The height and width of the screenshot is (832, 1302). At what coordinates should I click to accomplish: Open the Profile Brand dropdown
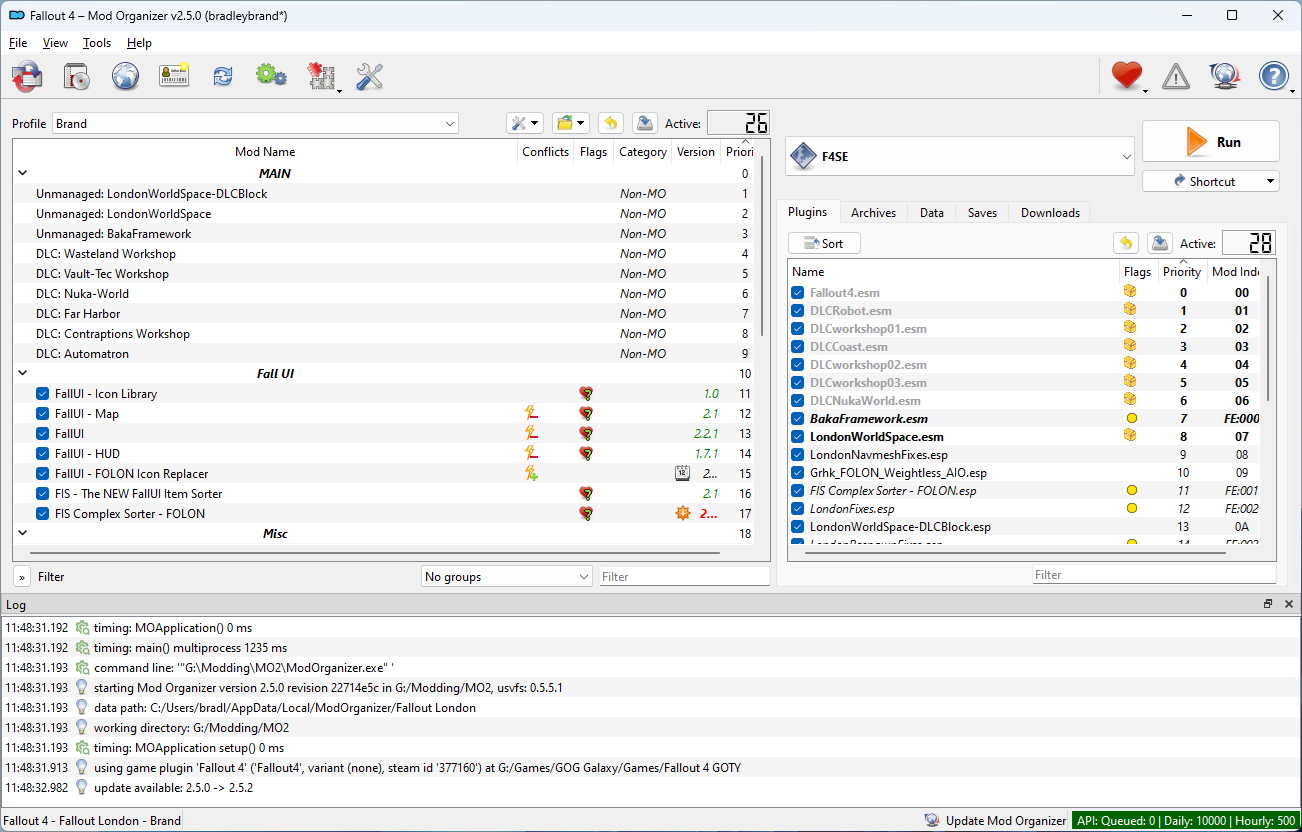coord(255,124)
